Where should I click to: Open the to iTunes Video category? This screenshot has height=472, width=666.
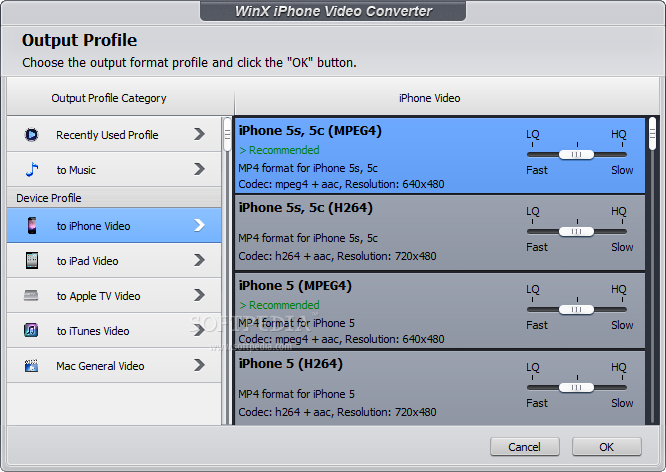[114, 330]
